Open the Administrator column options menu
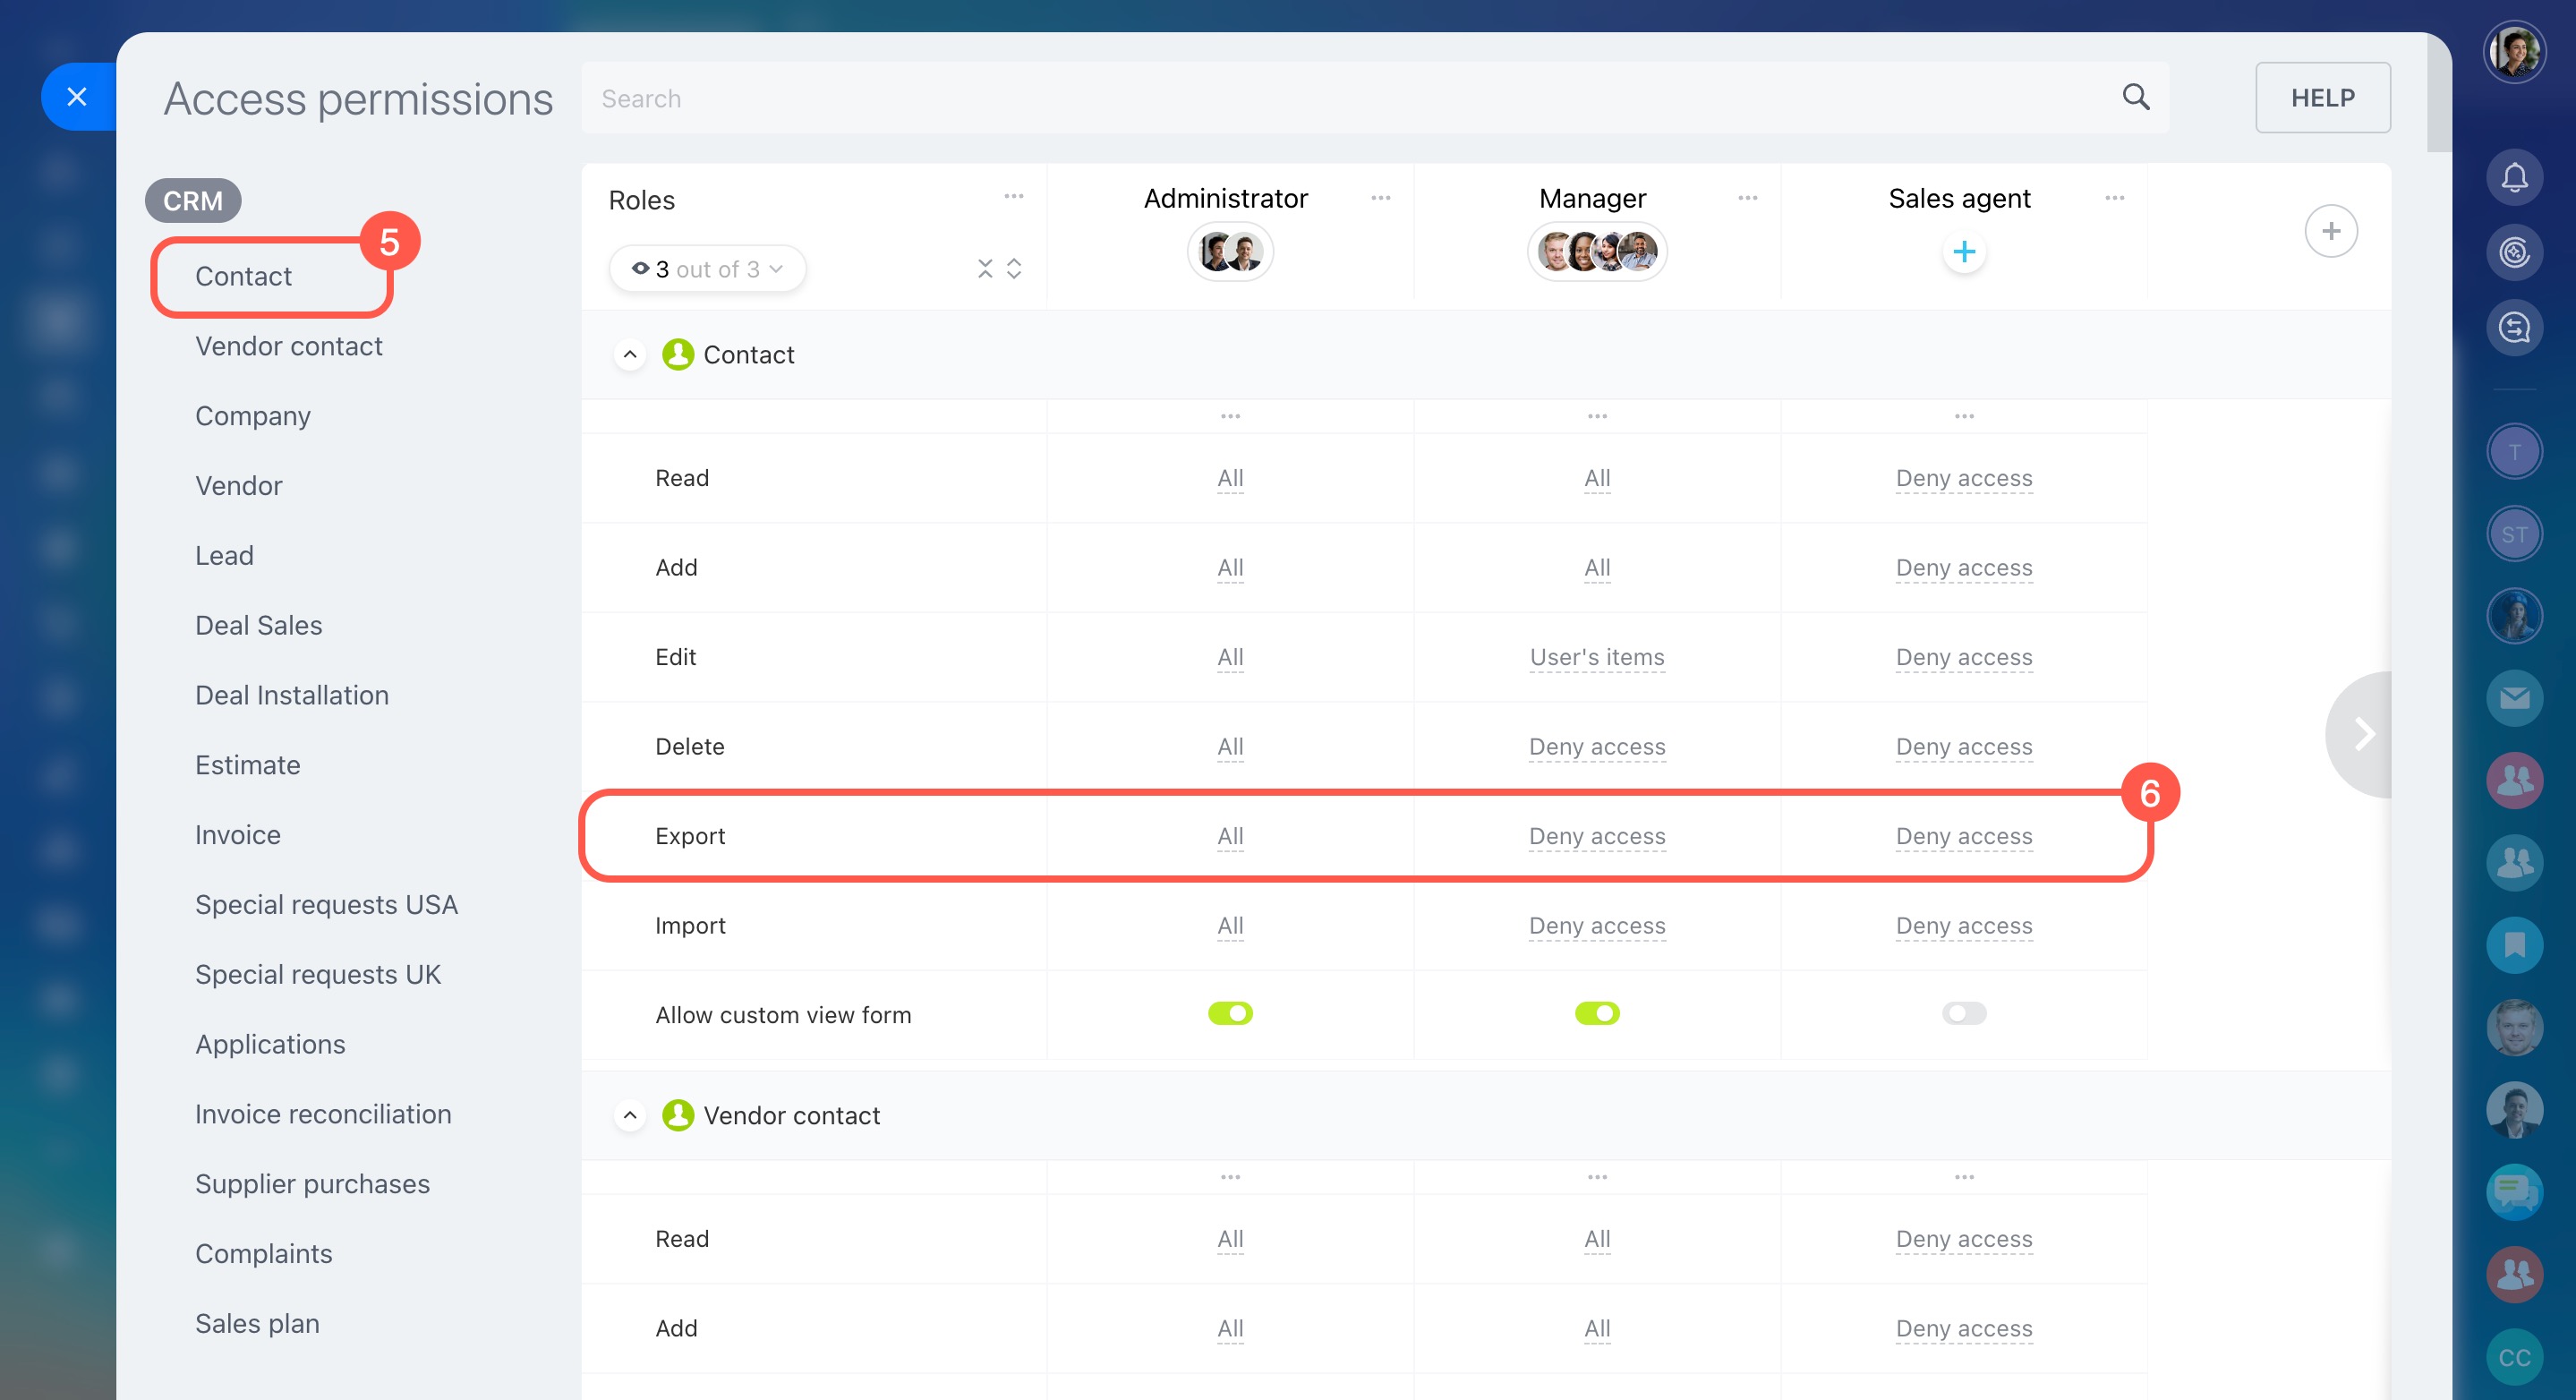 (x=1381, y=197)
